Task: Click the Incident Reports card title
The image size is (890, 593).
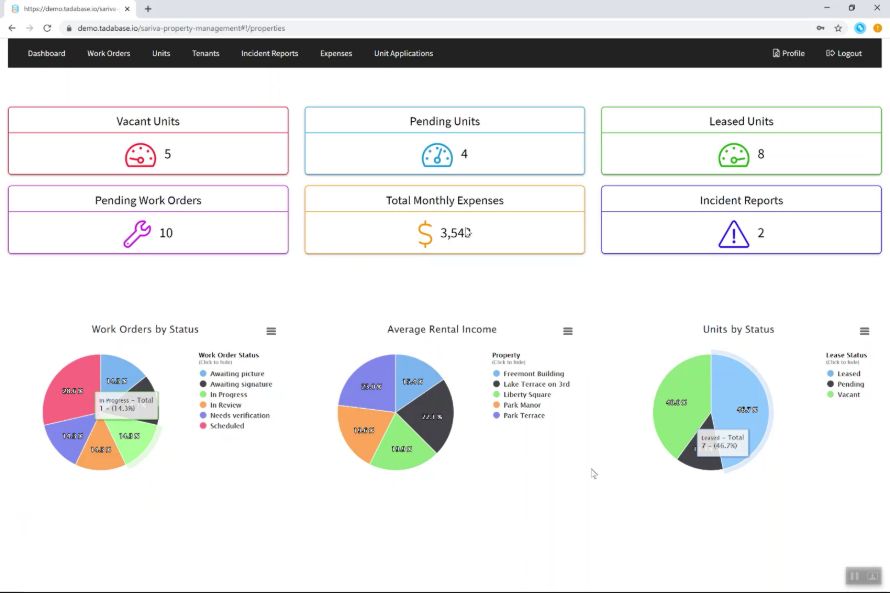Action: (741, 200)
